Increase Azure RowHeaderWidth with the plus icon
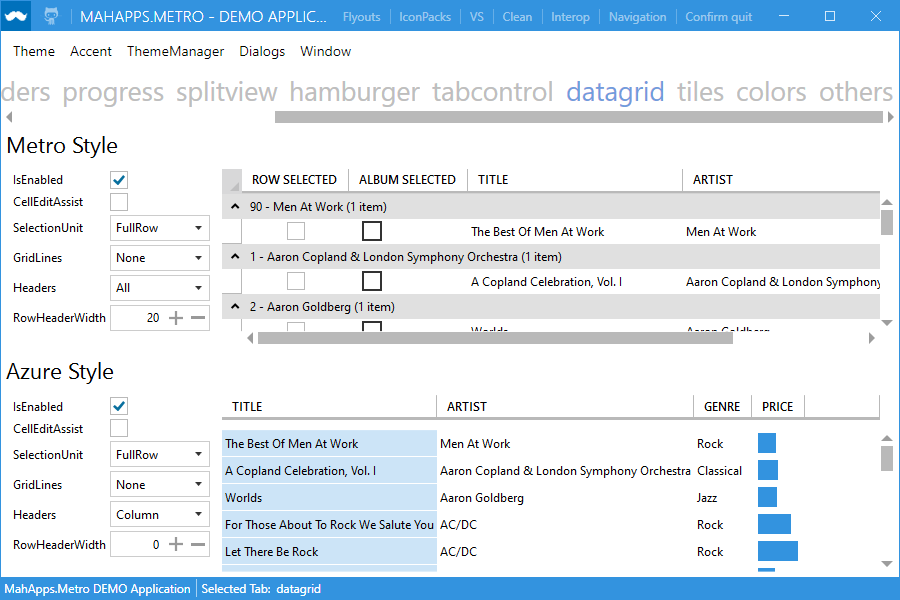 point(175,544)
